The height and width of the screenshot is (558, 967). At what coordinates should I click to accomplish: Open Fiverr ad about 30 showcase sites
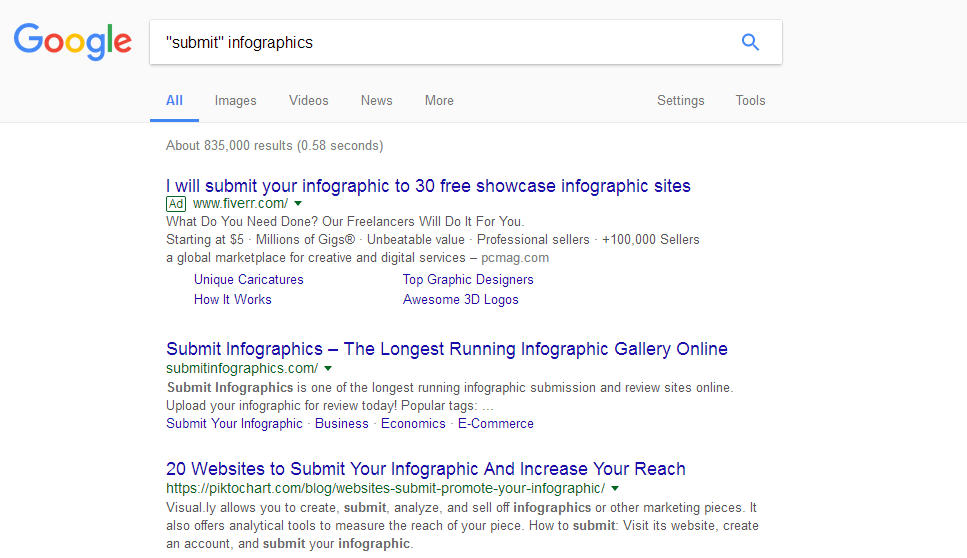coord(428,186)
